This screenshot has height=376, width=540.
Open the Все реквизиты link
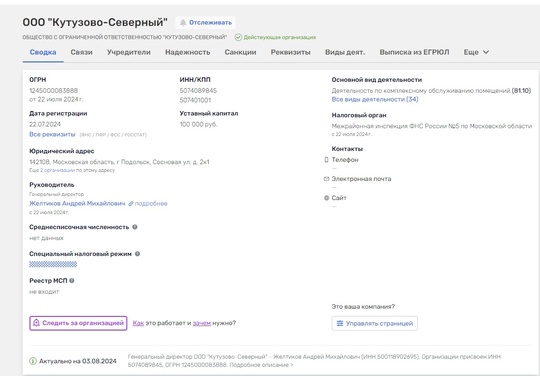52,134
